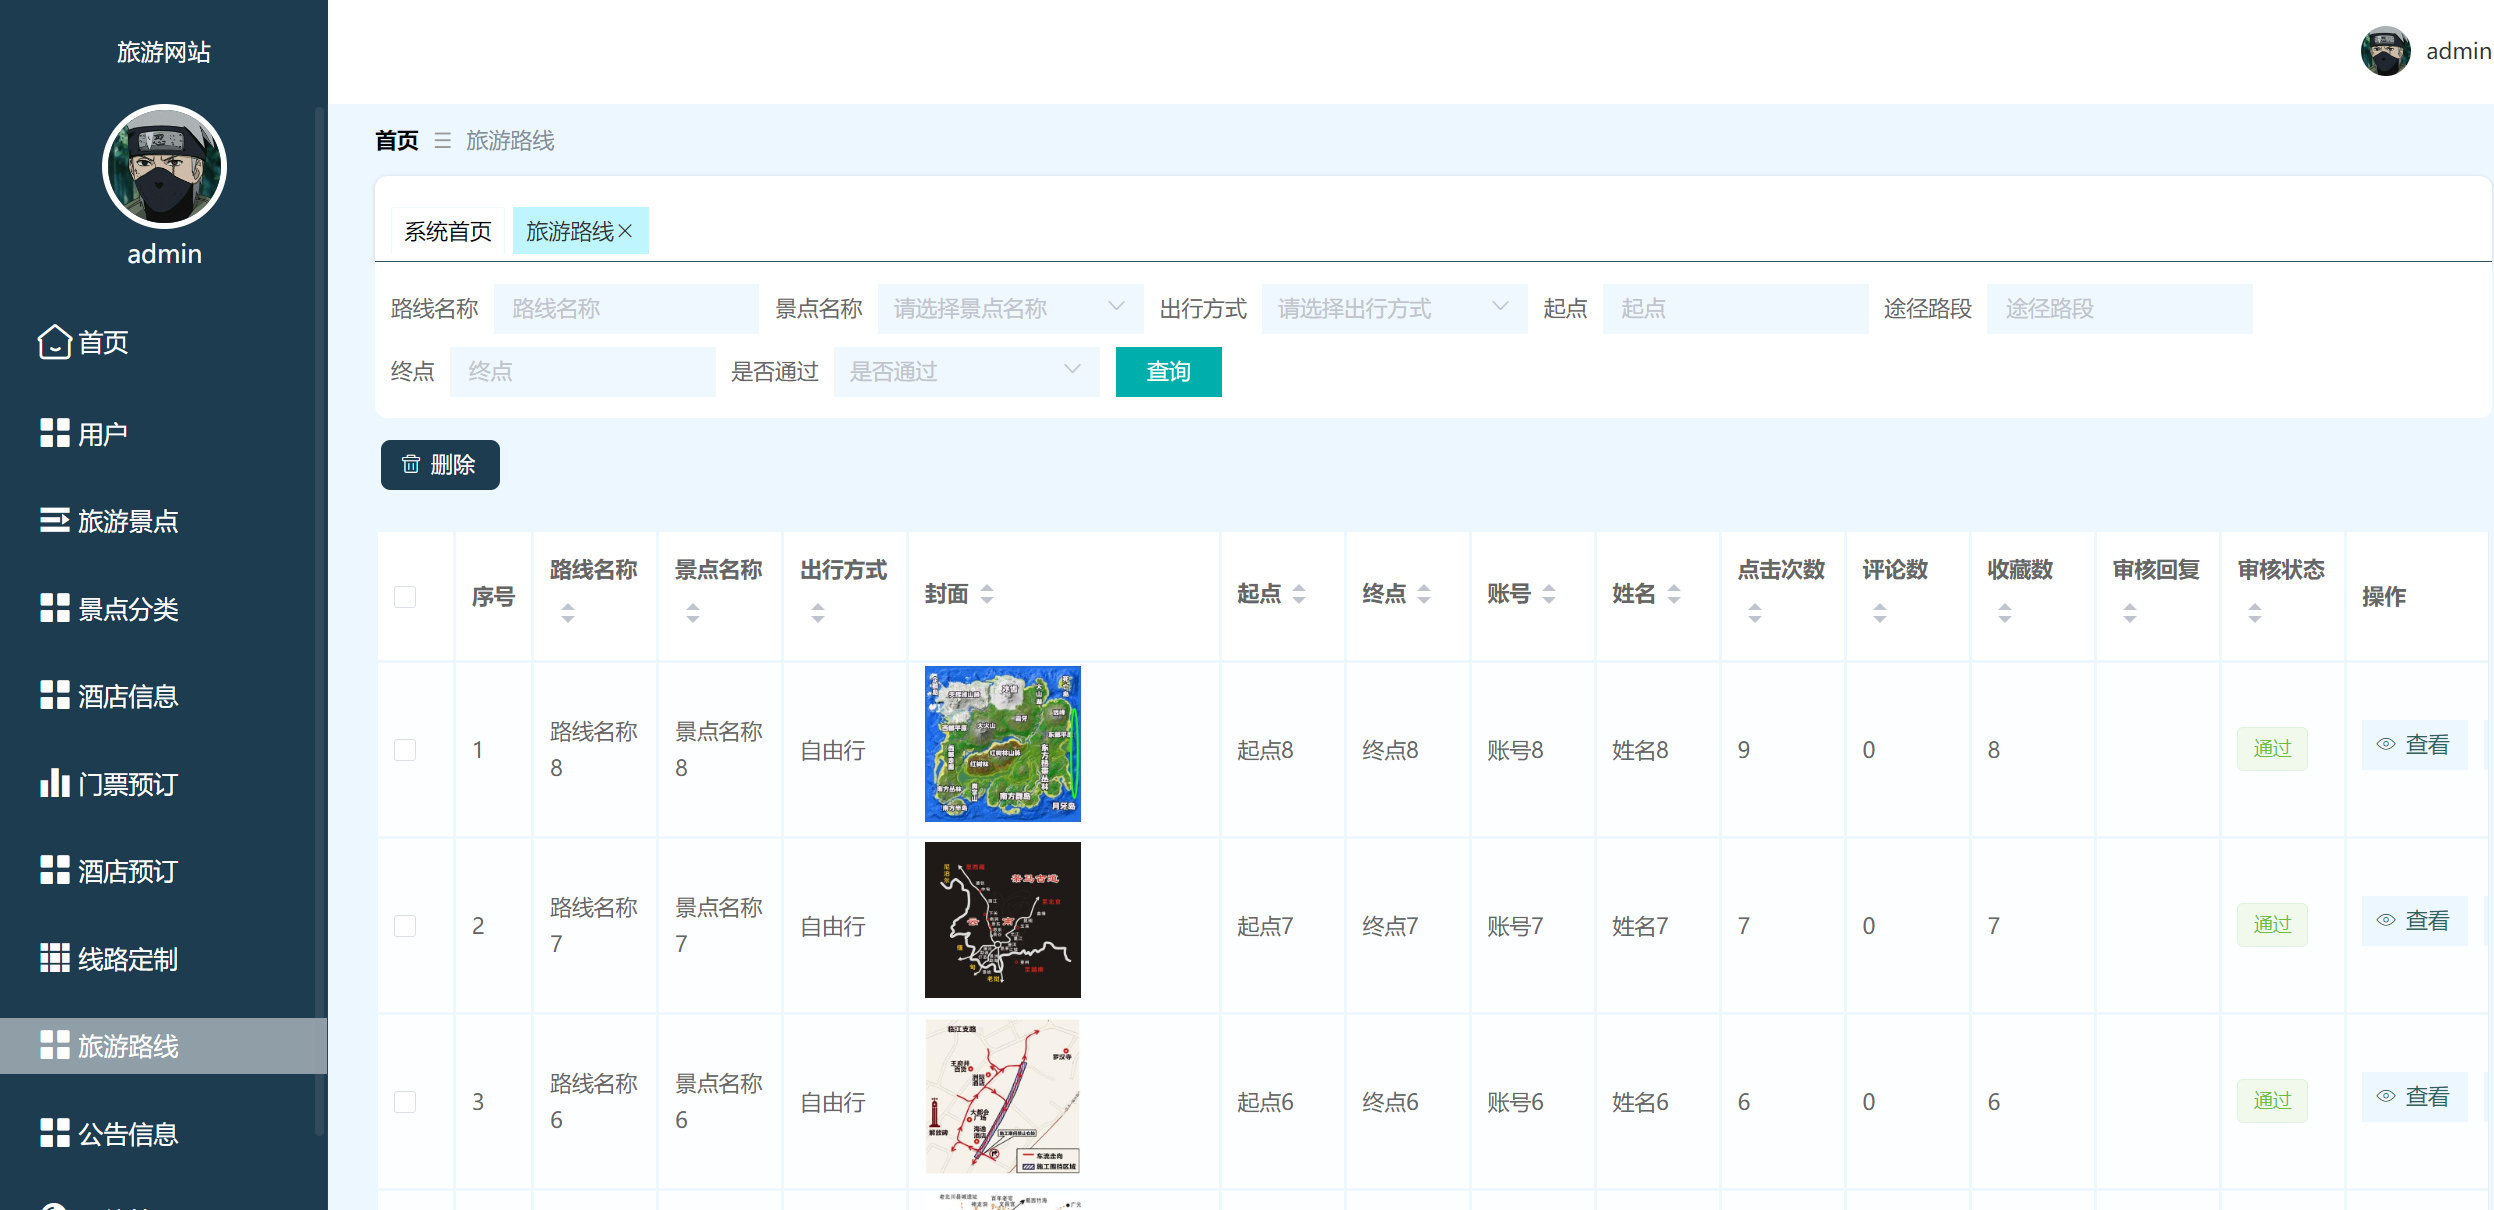Viewport: 2494px width, 1210px height.
Task: Open 用户 in the sidebar menu
Action: tap(163, 433)
